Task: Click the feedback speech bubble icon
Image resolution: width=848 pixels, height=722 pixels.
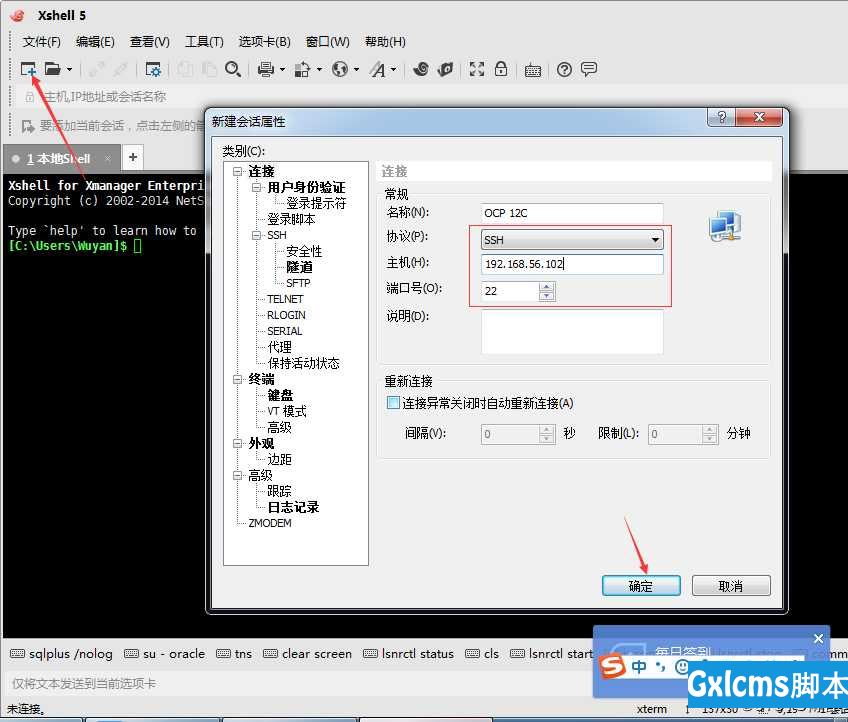Action: pos(588,69)
